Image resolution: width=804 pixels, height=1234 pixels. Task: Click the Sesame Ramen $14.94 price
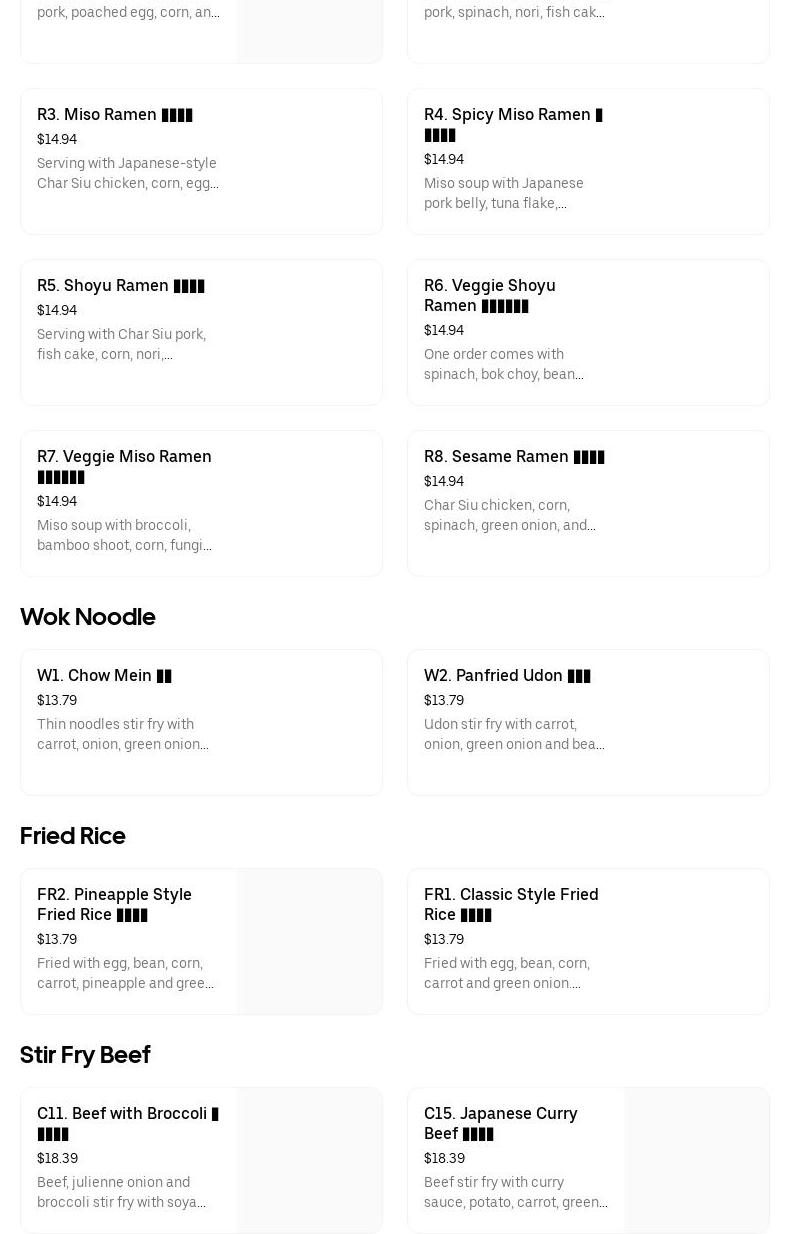point(444,482)
